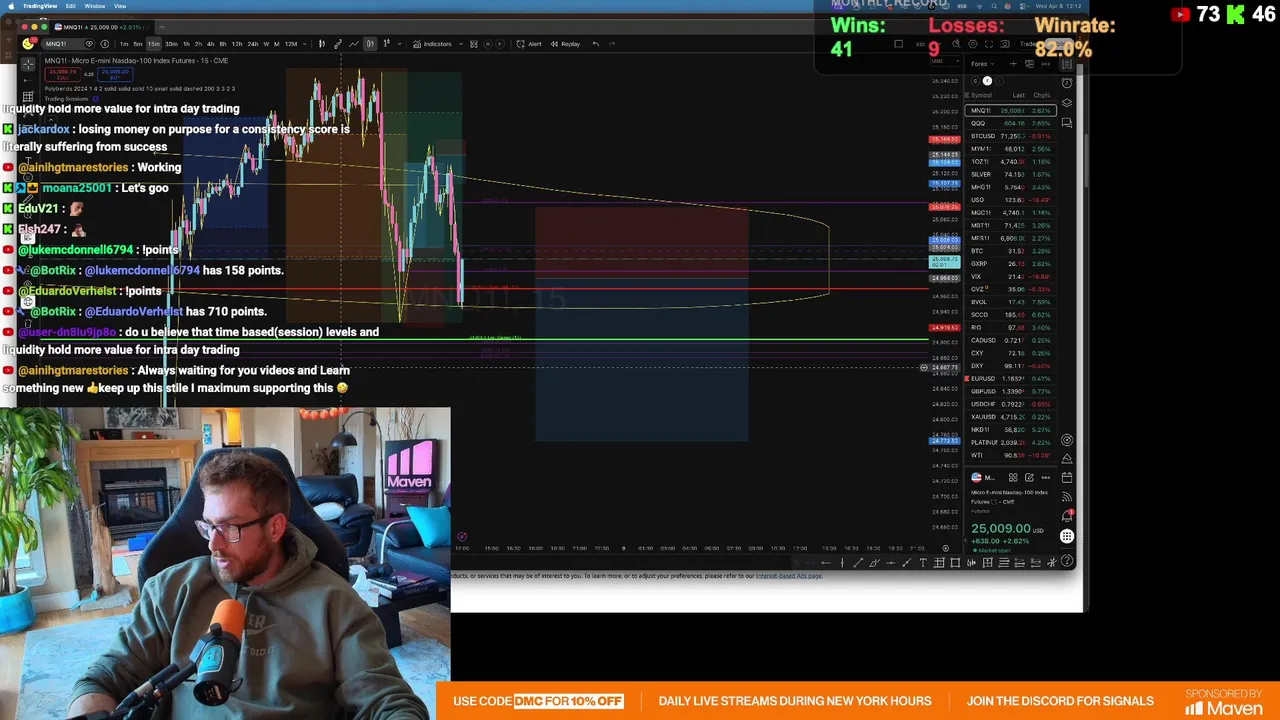The width and height of the screenshot is (1280, 720).
Task: Open the Window menu
Action: (95, 6)
